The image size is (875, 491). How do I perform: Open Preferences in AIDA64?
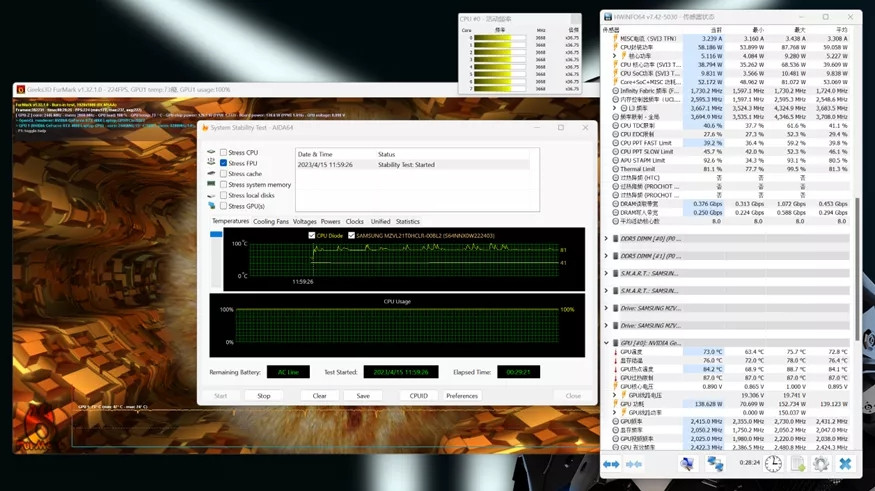(462, 396)
